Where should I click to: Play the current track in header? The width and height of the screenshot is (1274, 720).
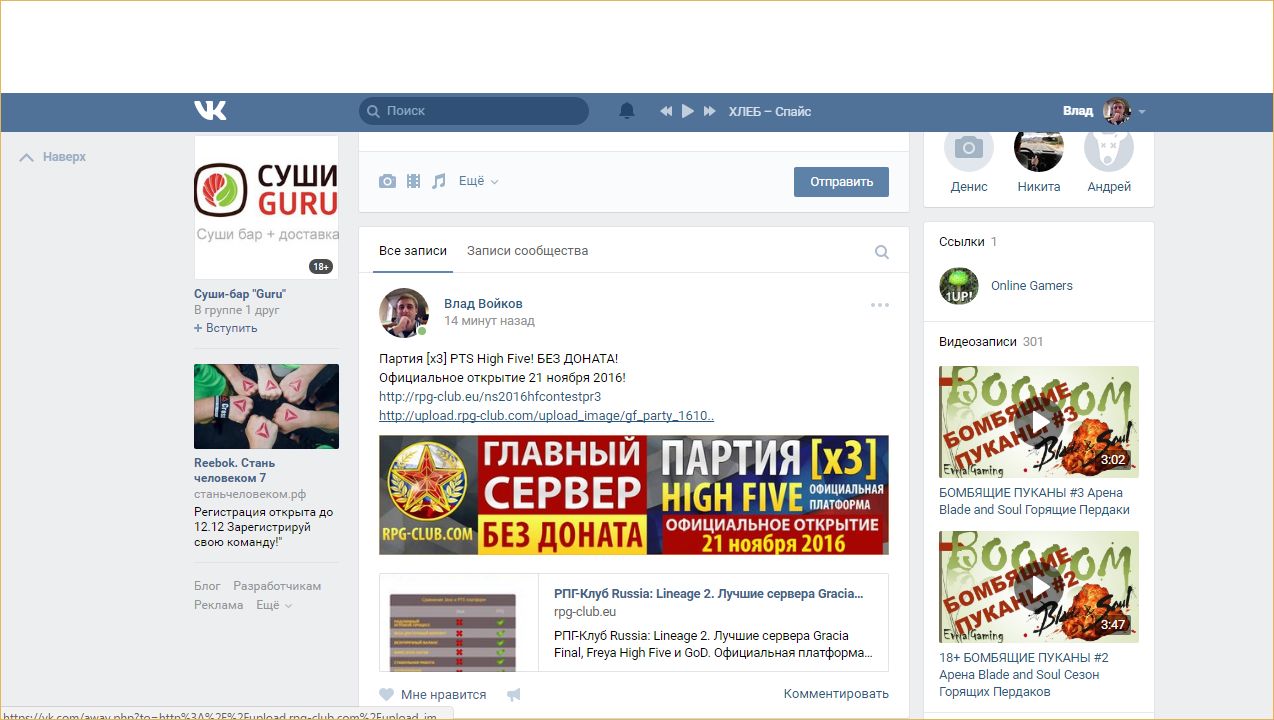point(688,111)
